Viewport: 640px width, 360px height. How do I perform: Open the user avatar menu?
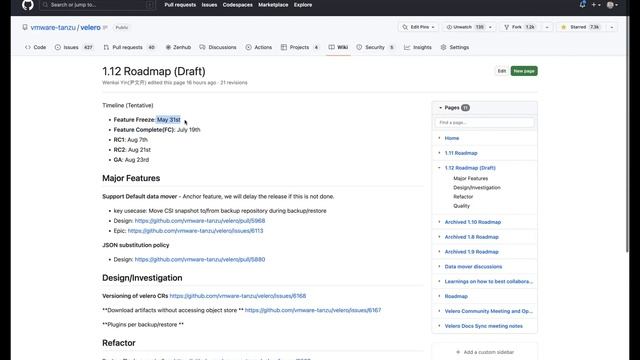coord(612,5)
